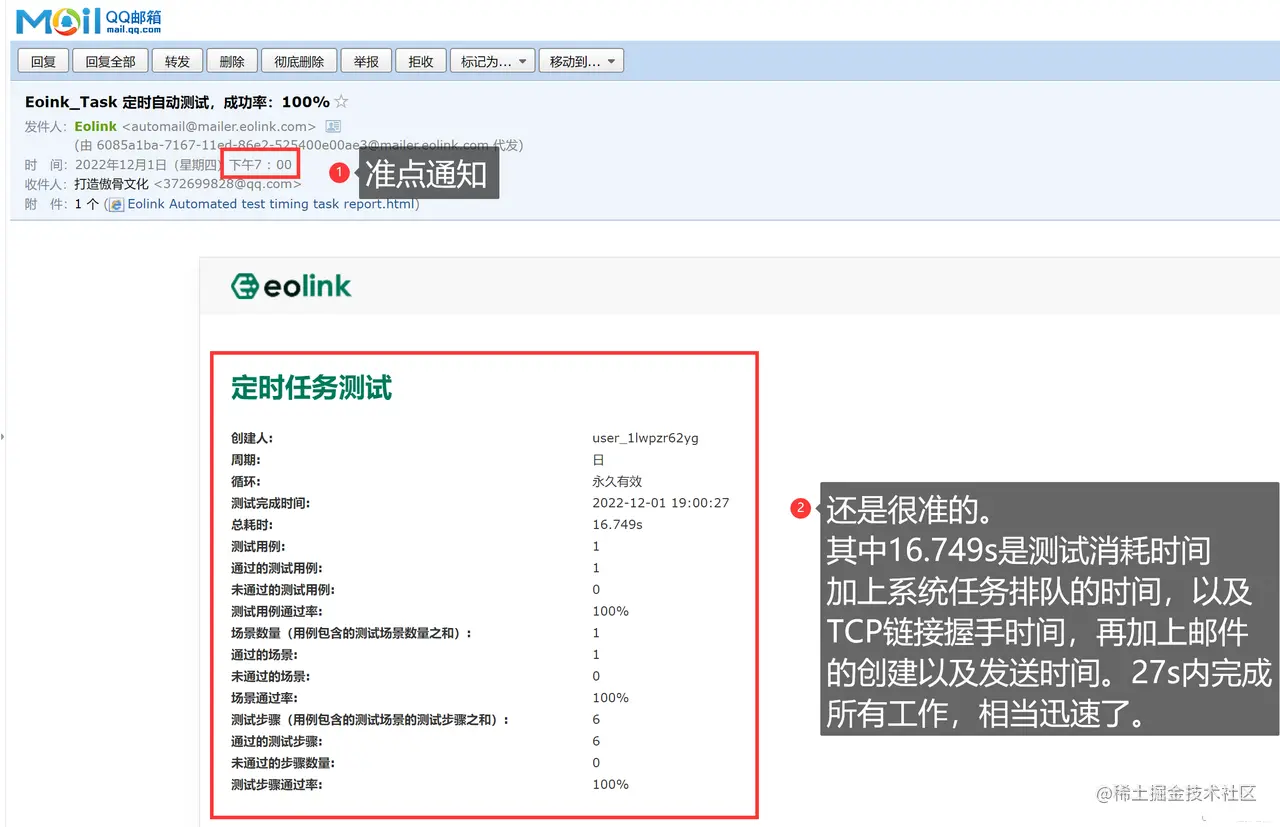Star this email with the star icon
Screen dimensions: 1280x827
341,102
